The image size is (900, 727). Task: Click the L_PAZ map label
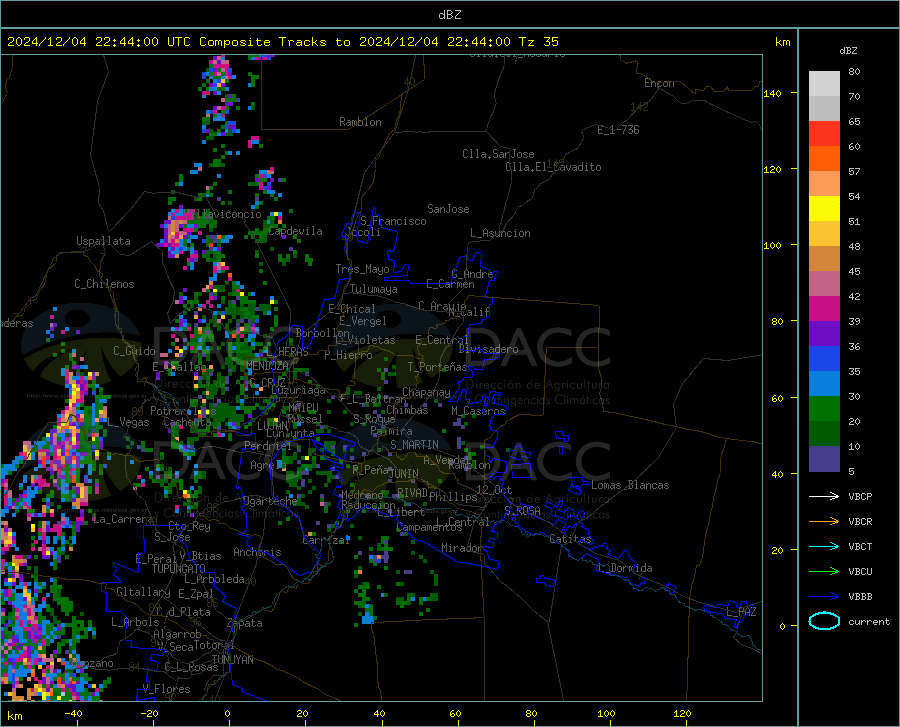pos(741,612)
